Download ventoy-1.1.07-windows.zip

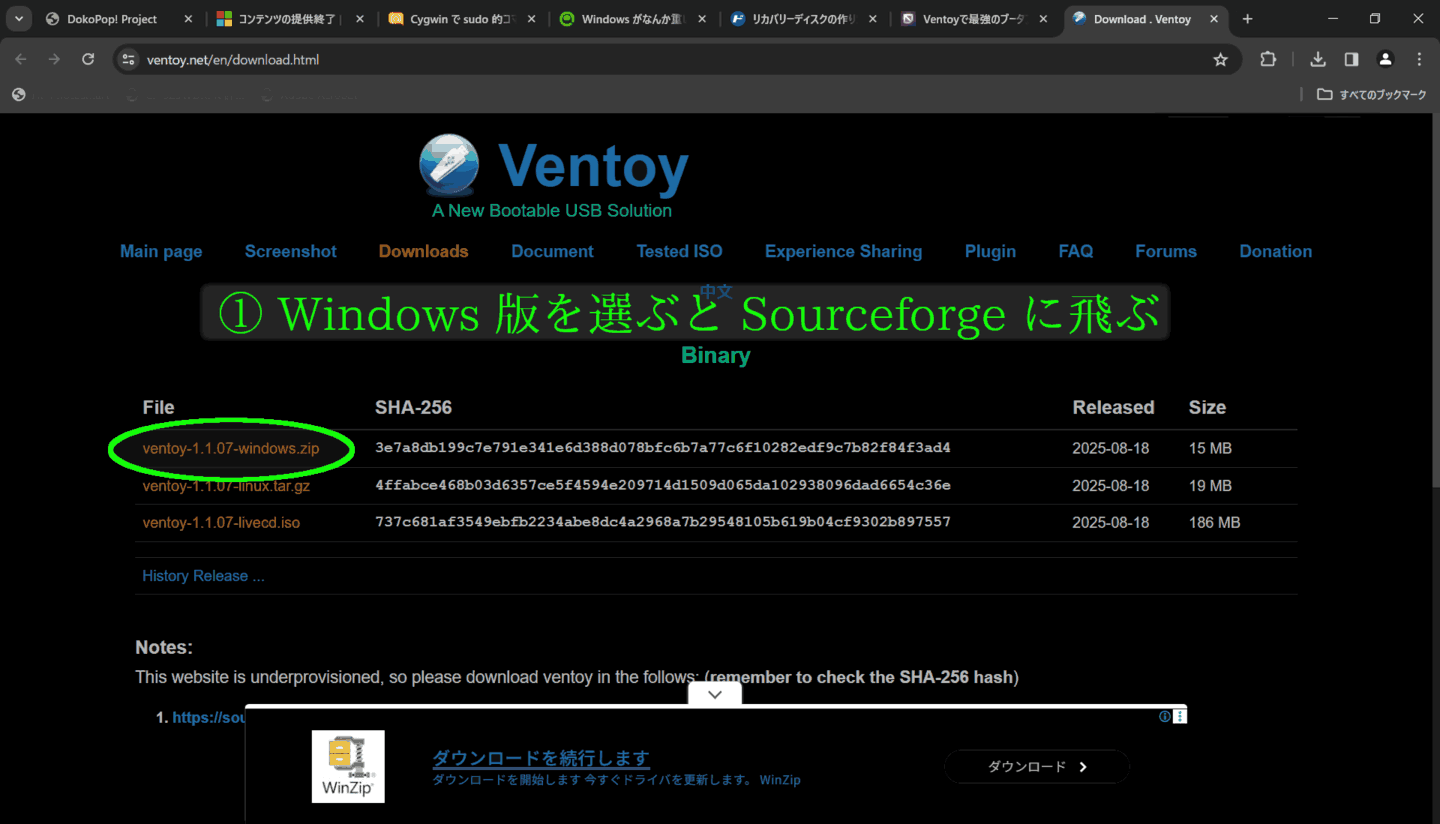tap(231, 448)
